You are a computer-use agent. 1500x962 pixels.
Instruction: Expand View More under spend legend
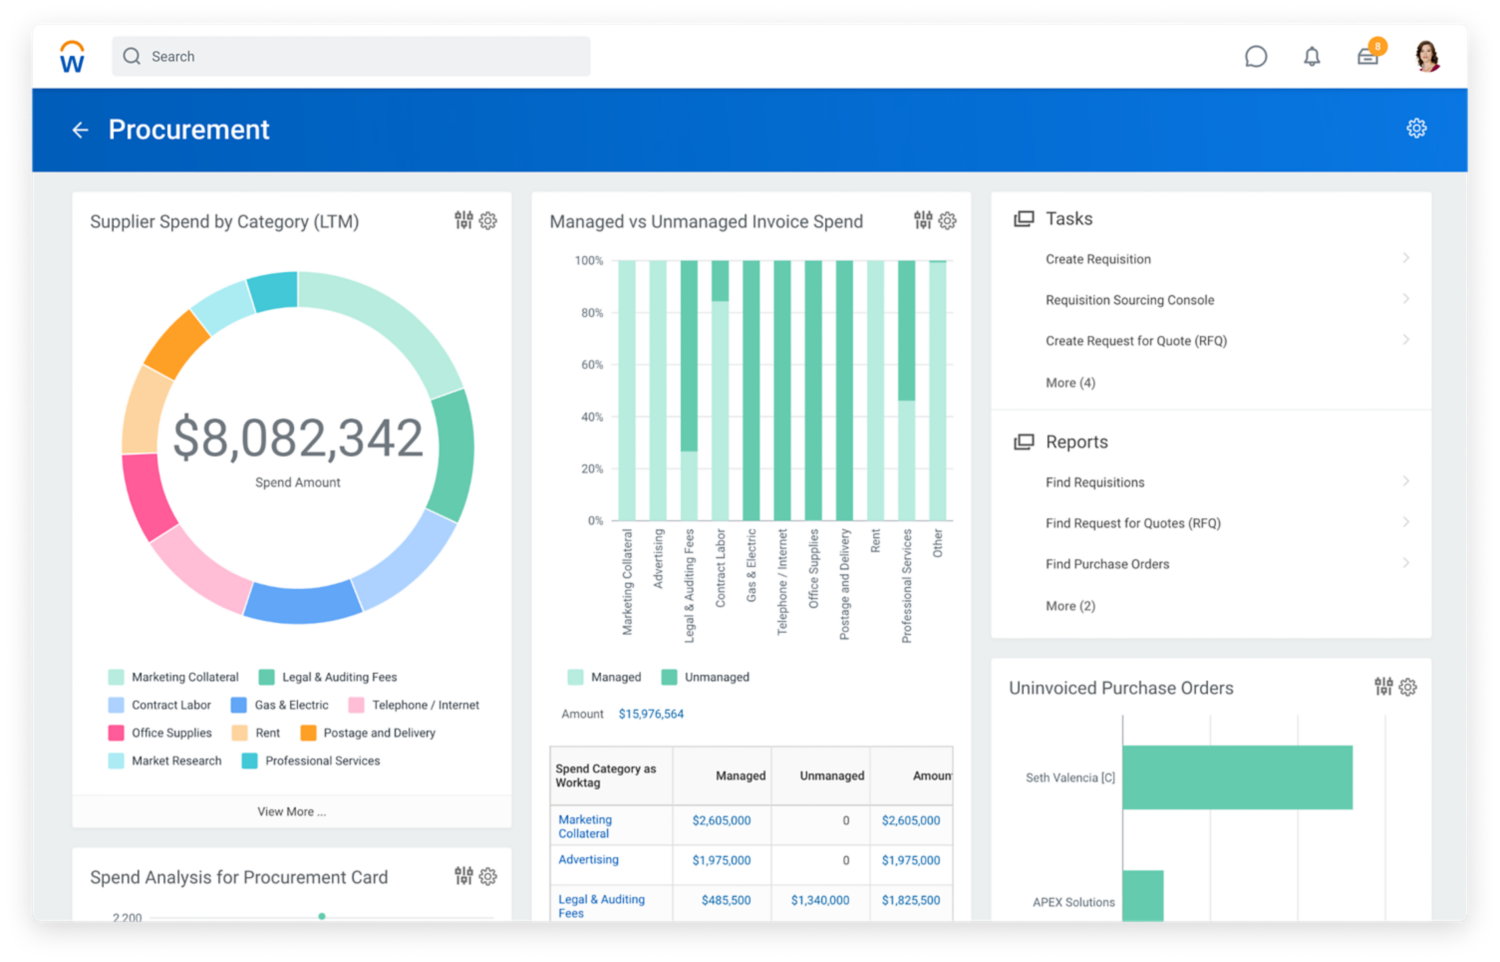point(291,812)
